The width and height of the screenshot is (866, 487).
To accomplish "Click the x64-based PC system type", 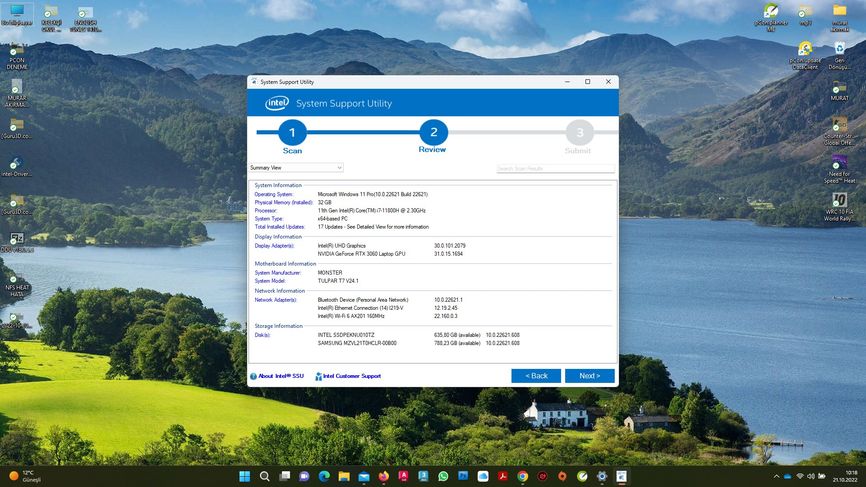I will (x=332, y=219).
